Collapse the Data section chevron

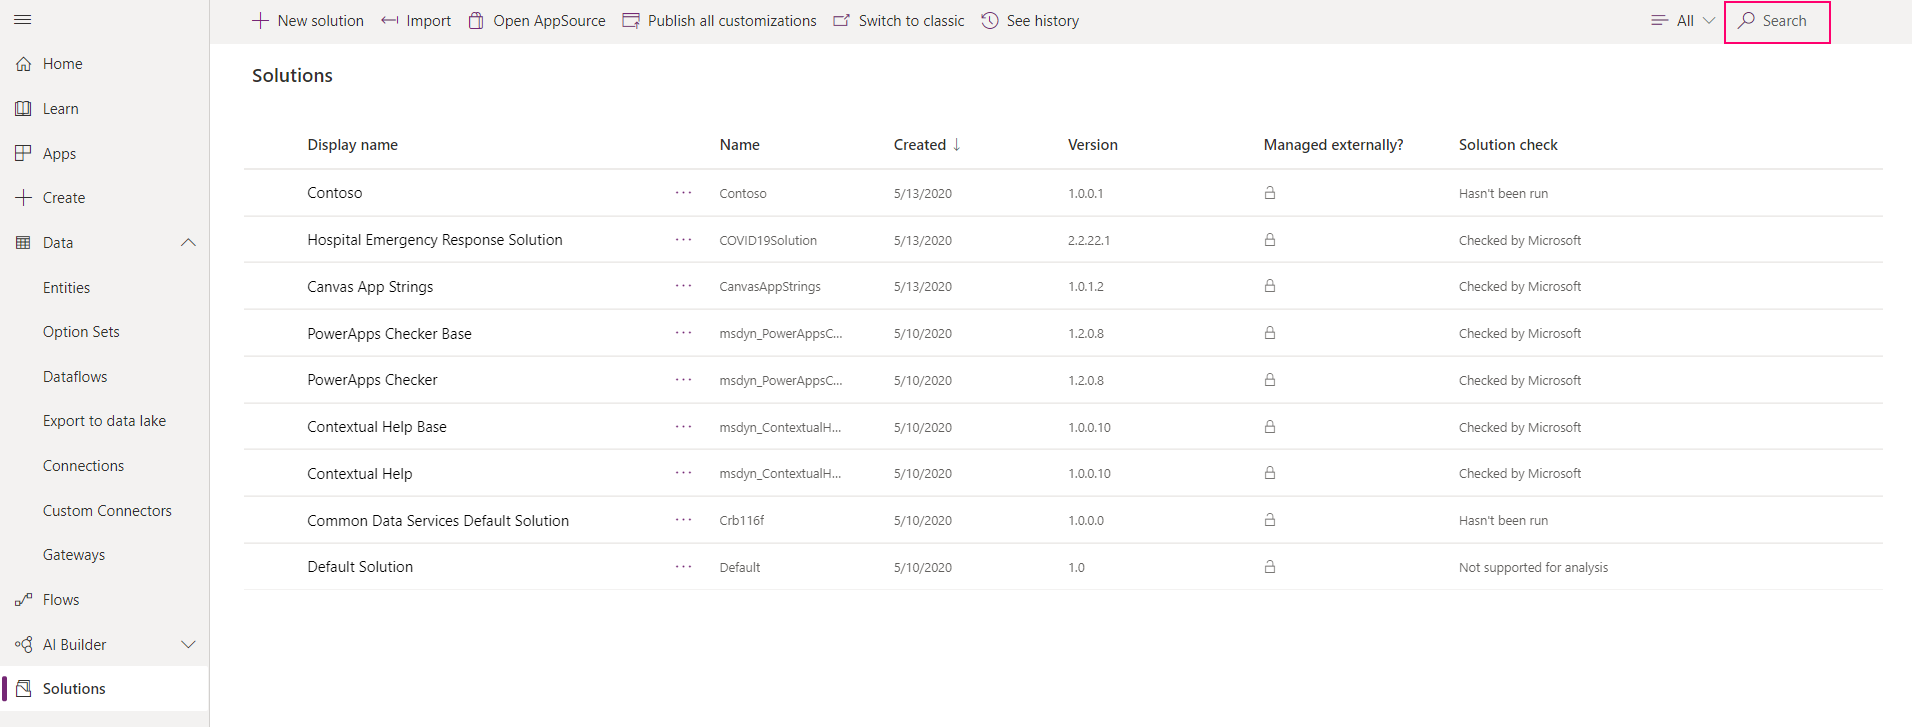[188, 243]
